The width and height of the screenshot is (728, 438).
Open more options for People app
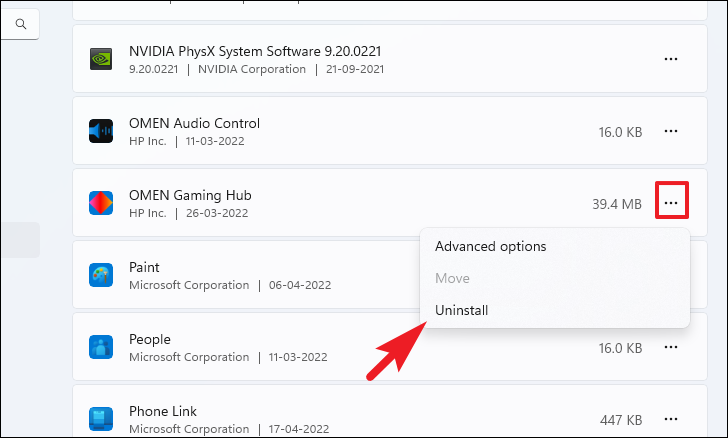click(671, 347)
